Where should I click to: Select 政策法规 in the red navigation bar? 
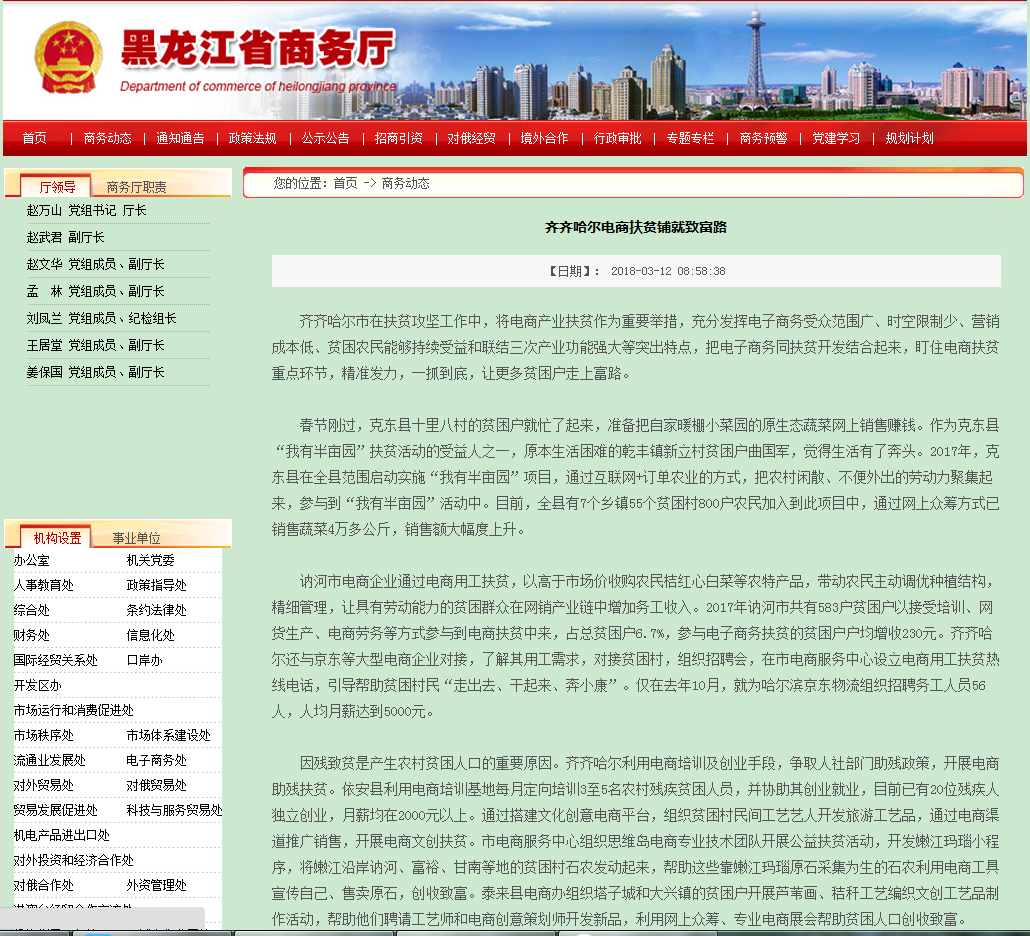click(x=253, y=139)
